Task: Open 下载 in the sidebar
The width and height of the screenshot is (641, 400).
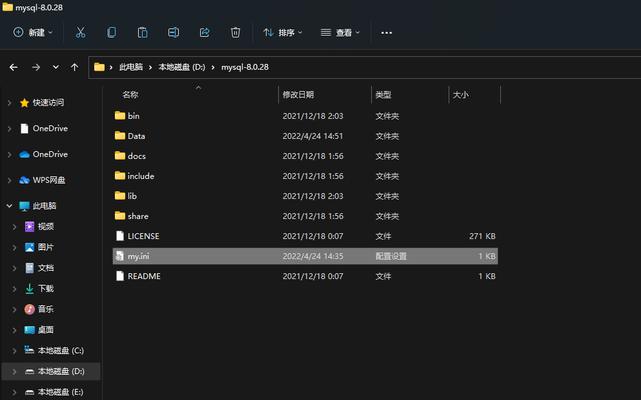Action: (x=46, y=288)
